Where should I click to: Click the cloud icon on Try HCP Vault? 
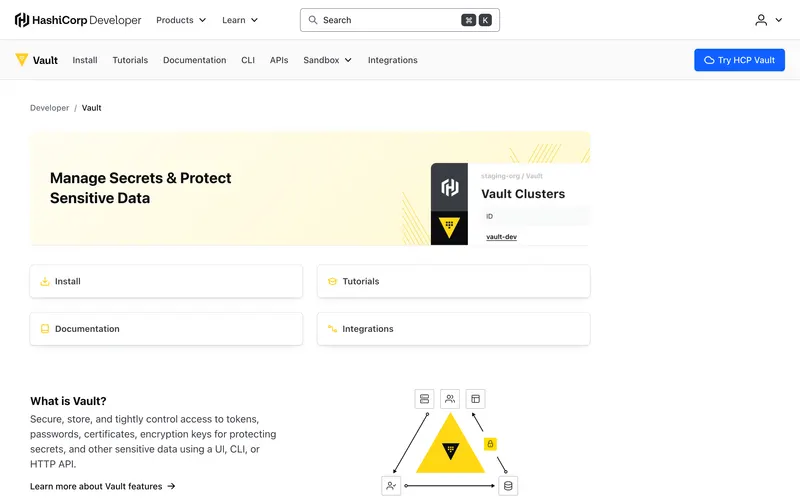point(709,60)
